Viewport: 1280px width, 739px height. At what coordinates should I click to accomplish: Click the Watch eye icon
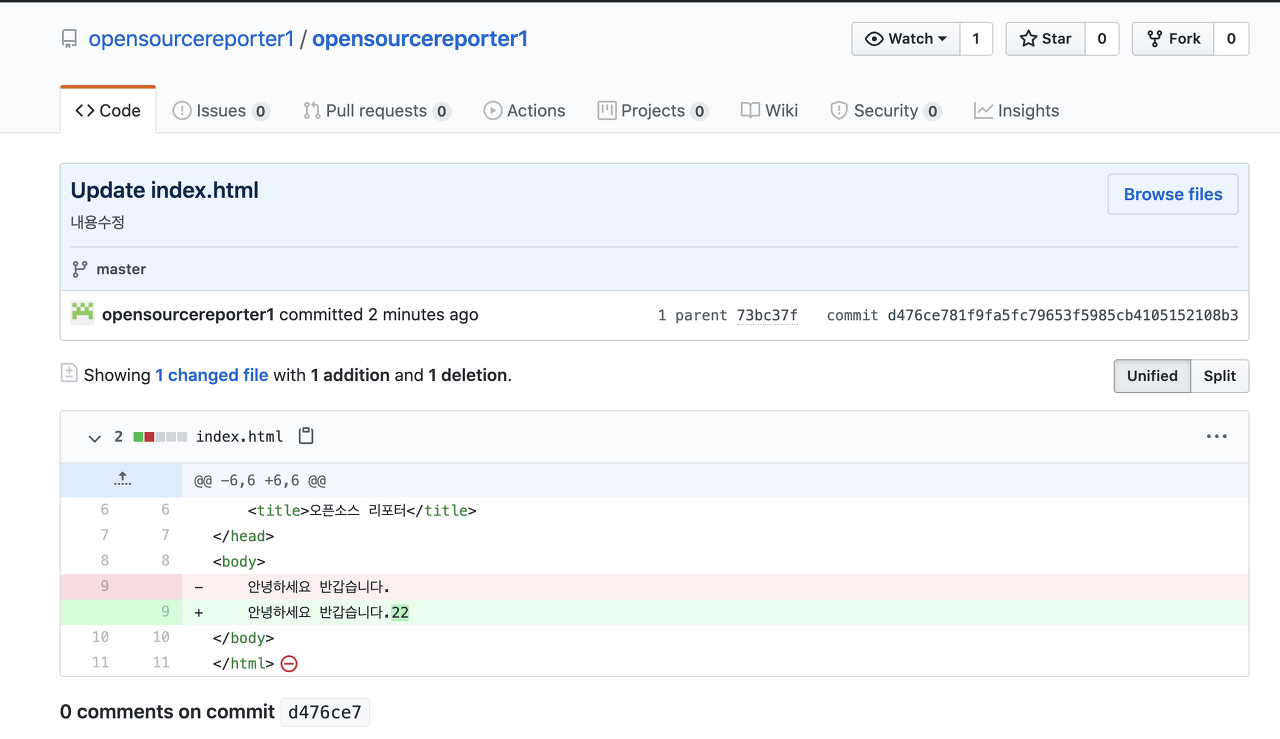874,39
